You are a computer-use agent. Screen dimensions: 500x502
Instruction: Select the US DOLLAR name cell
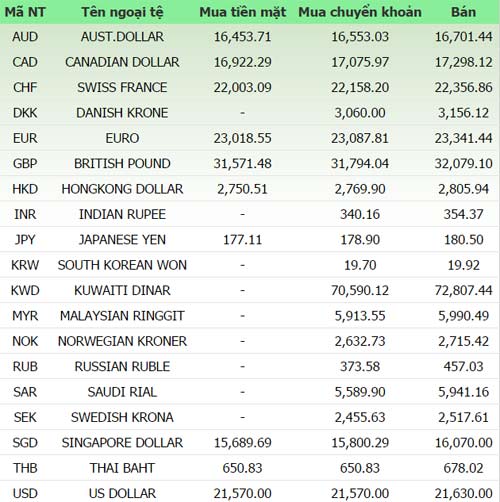point(122,493)
